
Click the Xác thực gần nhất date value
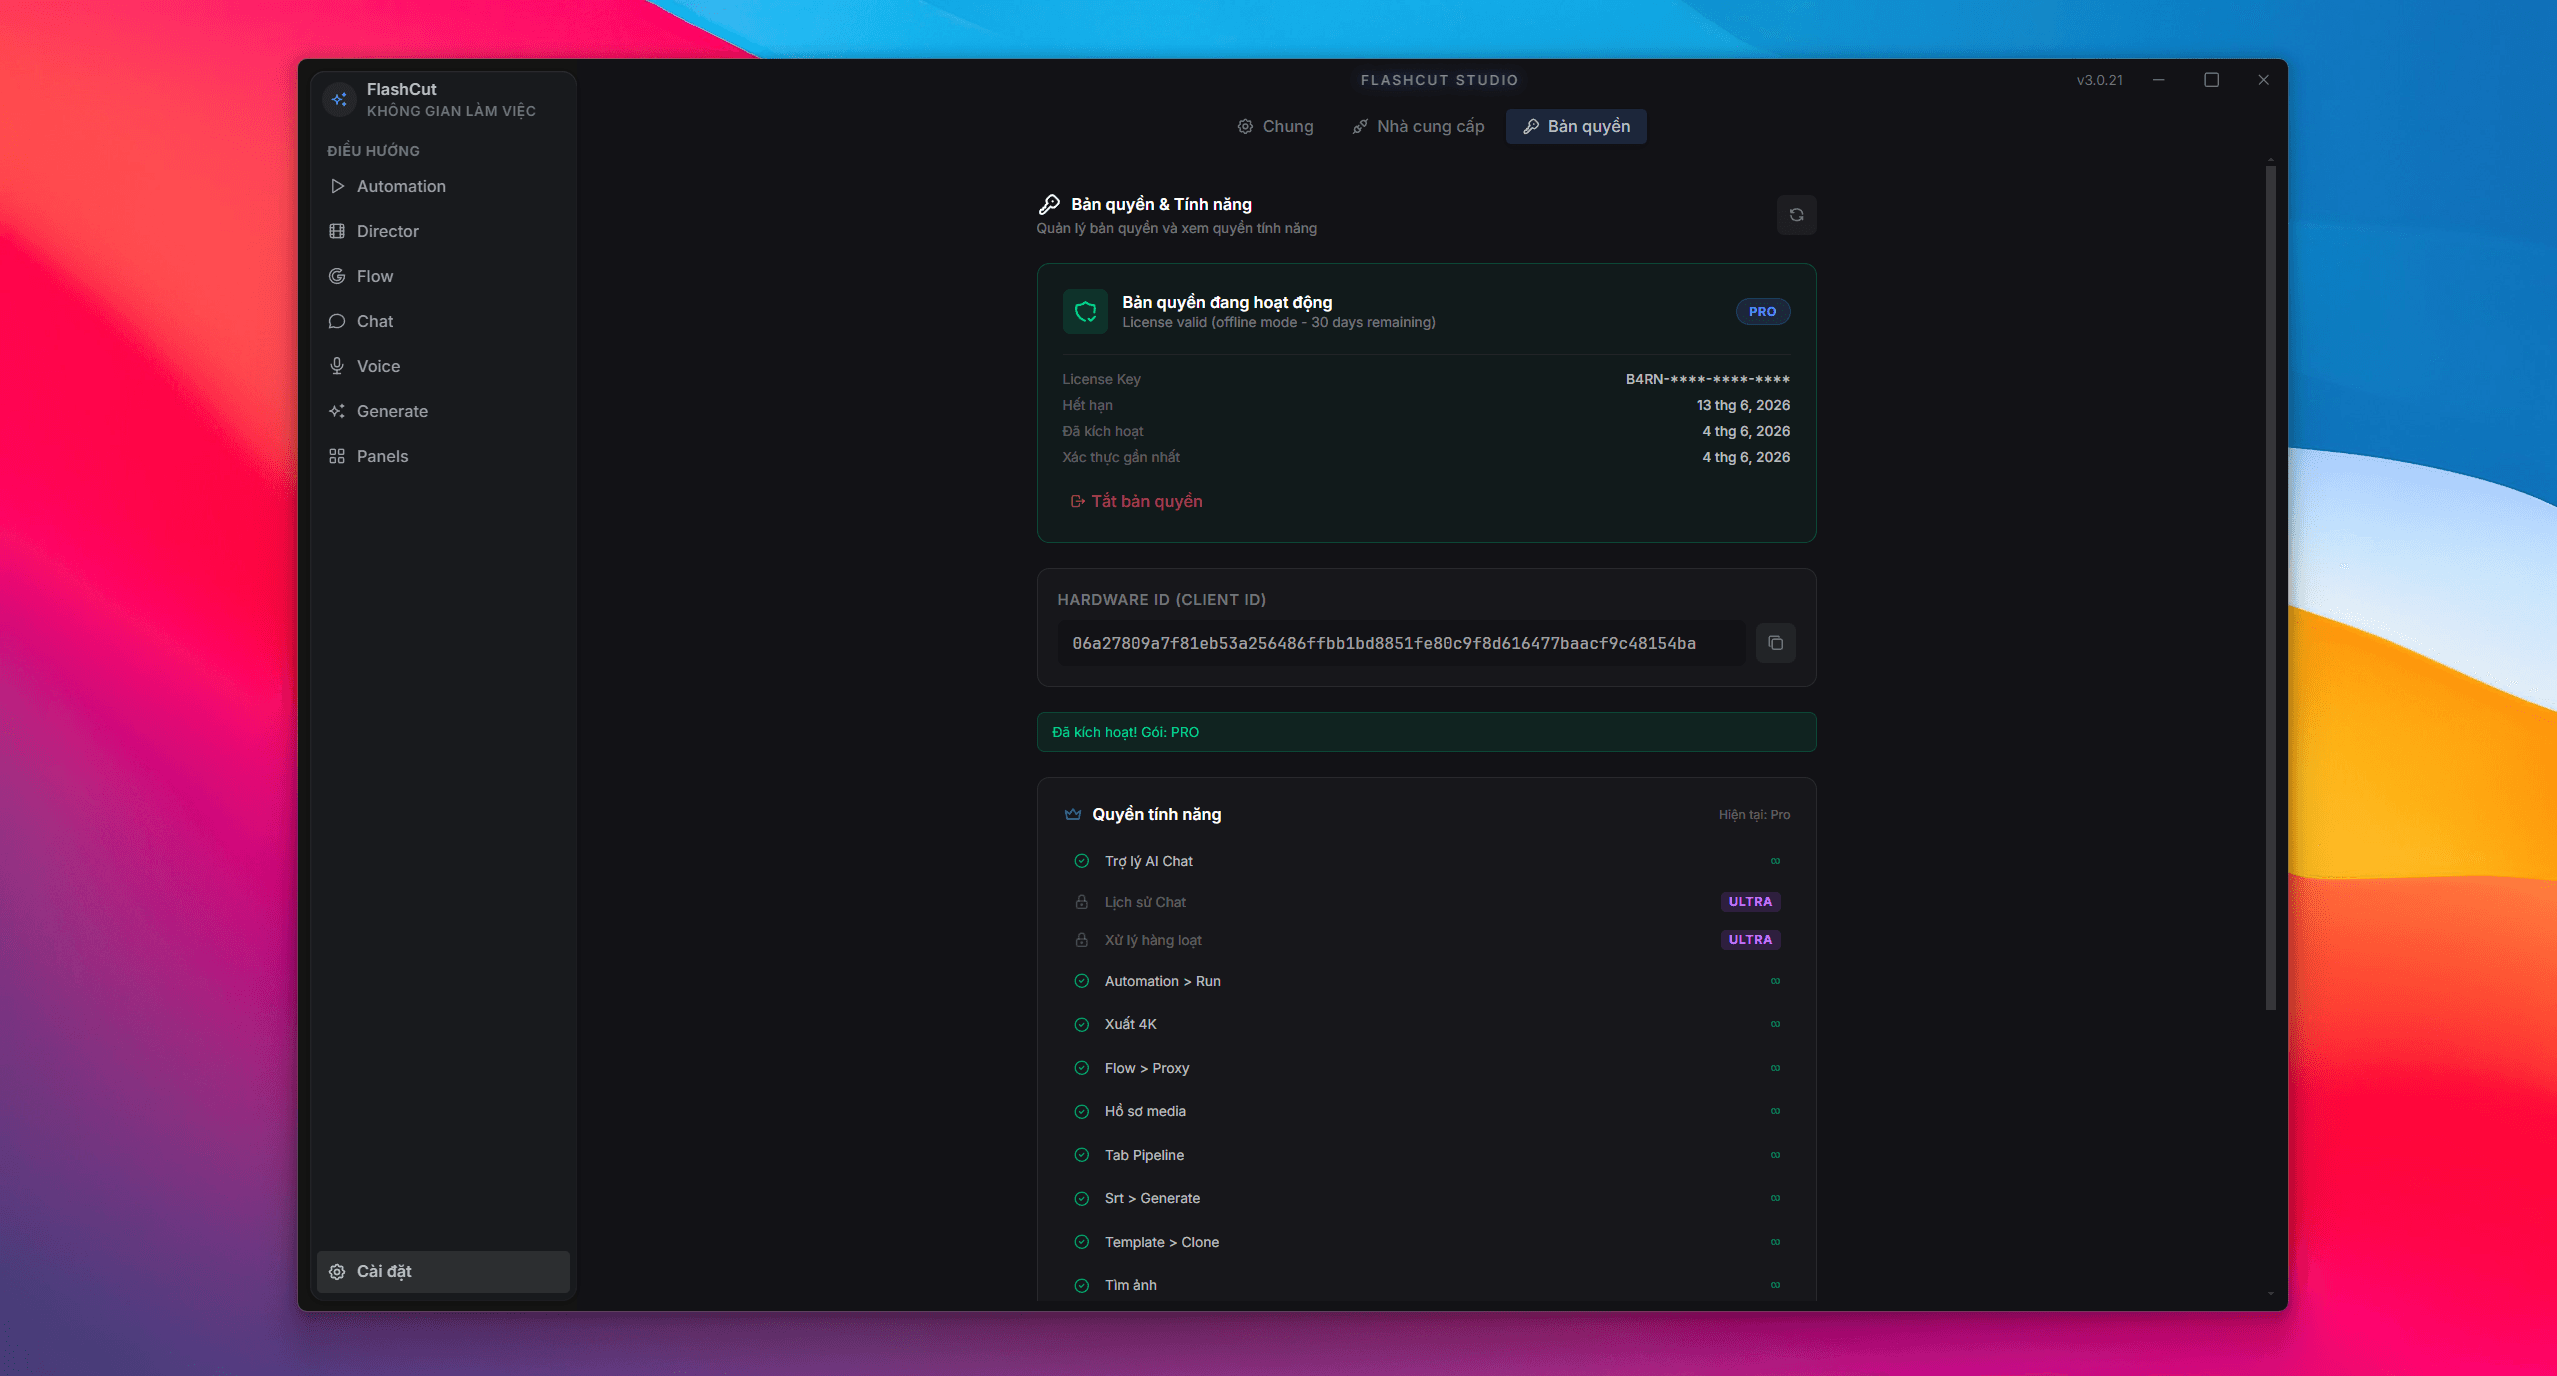point(1746,457)
